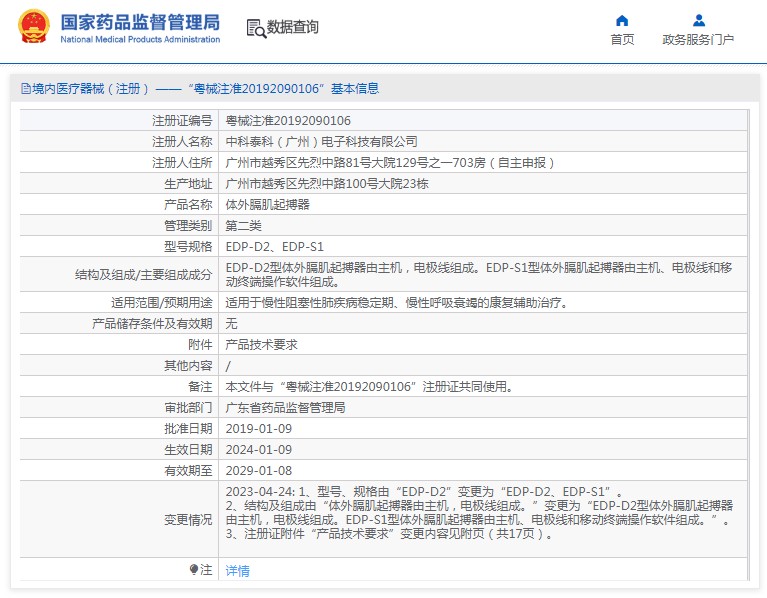767x598 pixels.
Task: Select the 注册证编号 label cell
Action: [182, 120]
